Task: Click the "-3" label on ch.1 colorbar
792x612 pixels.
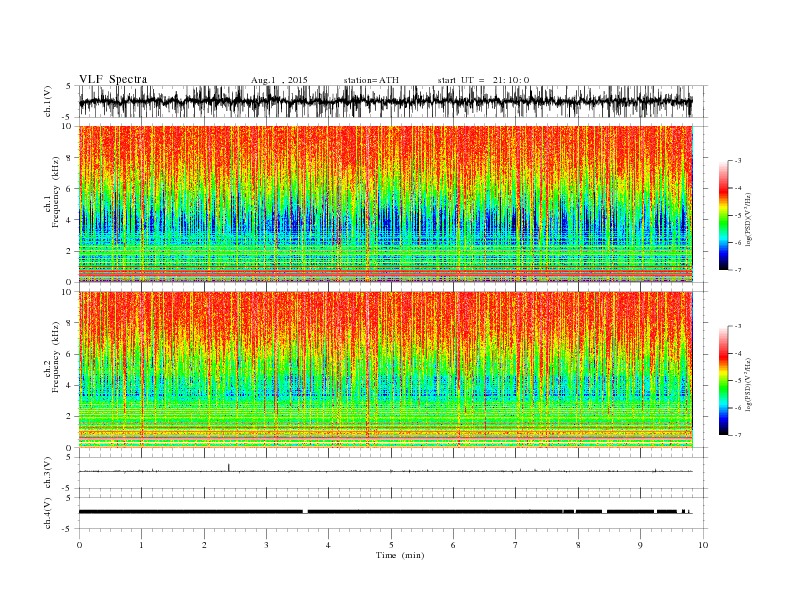Action: (x=738, y=161)
